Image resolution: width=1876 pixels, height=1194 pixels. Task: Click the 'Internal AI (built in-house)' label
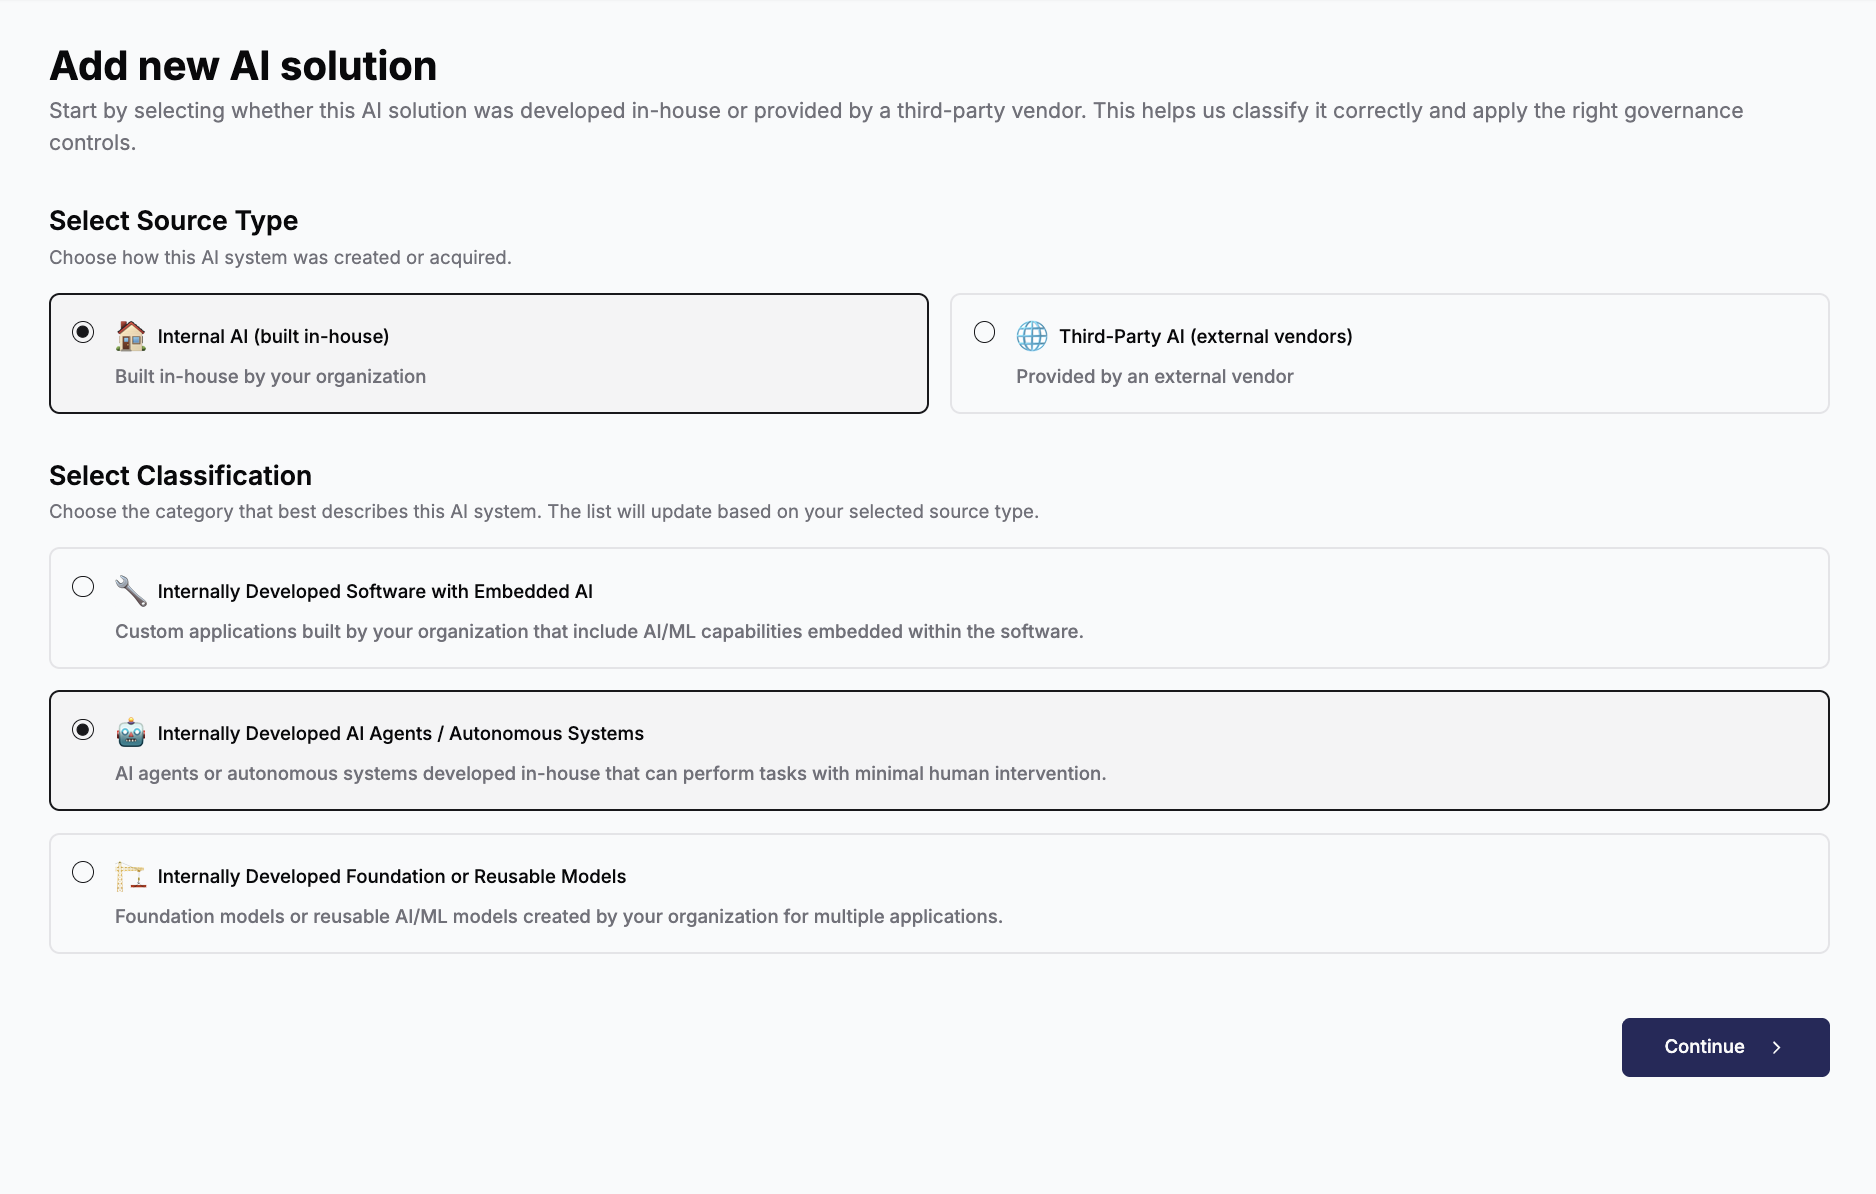click(x=273, y=336)
